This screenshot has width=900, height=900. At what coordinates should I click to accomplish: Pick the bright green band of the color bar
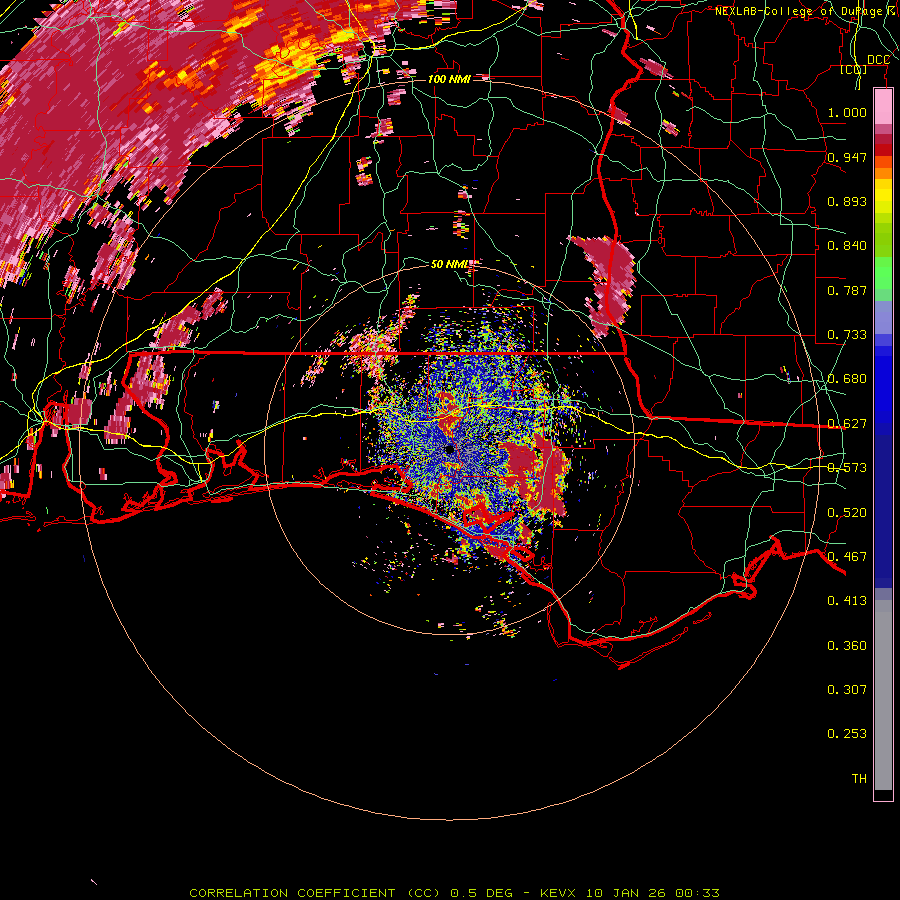click(883, 273)
